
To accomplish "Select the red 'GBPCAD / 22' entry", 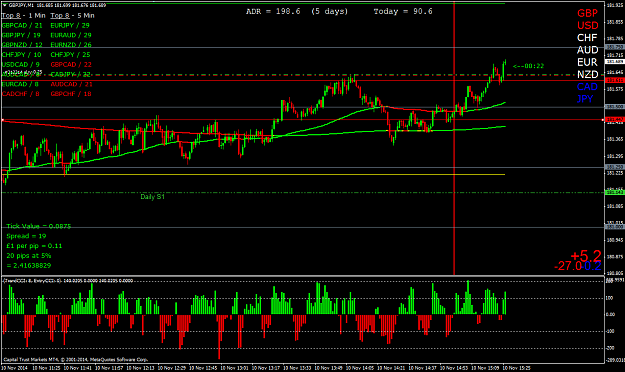I will point(71,65).
